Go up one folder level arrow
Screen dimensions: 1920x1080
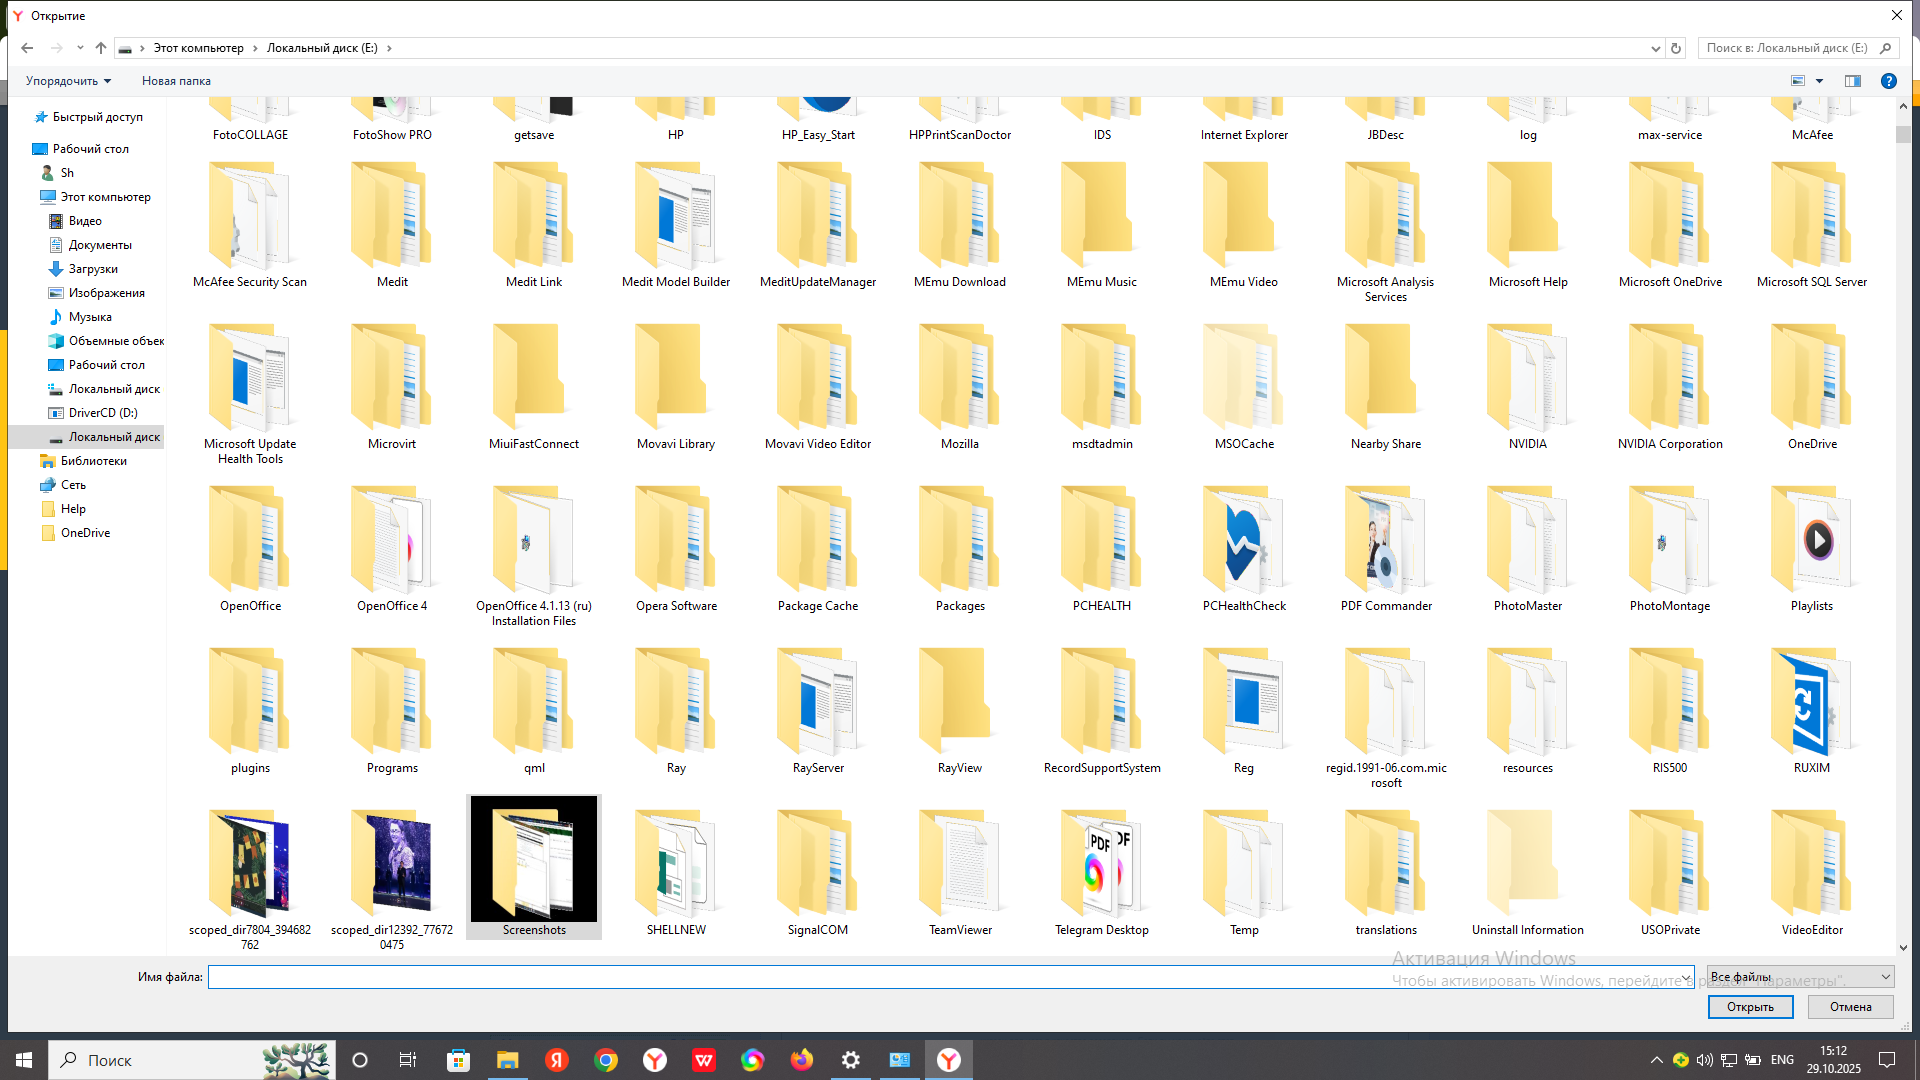[x=101, y=48]
